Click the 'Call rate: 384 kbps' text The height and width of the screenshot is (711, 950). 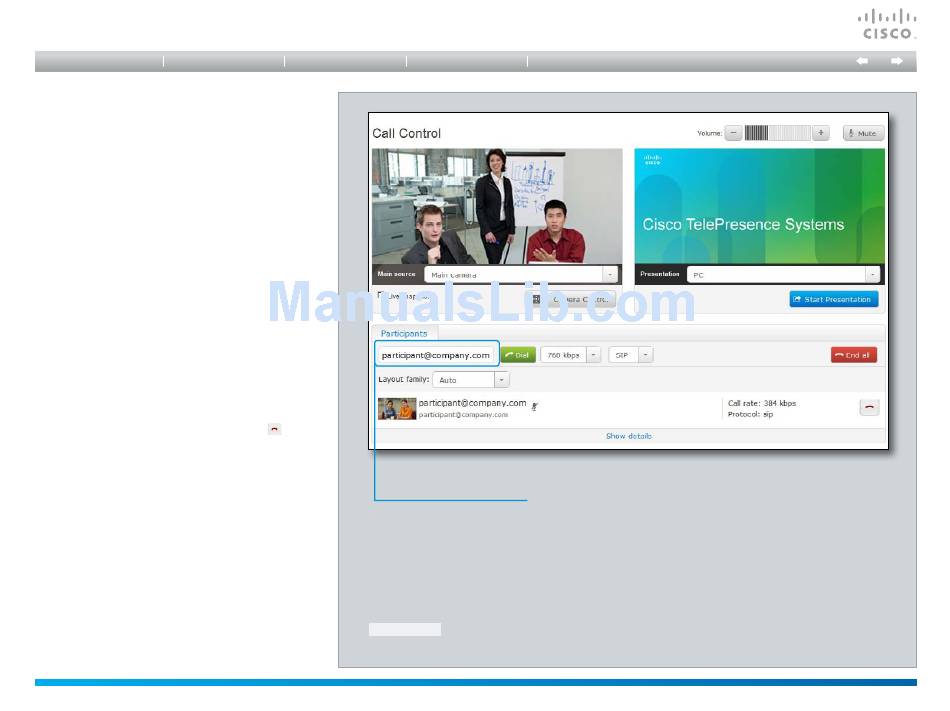tap(762, 403)
